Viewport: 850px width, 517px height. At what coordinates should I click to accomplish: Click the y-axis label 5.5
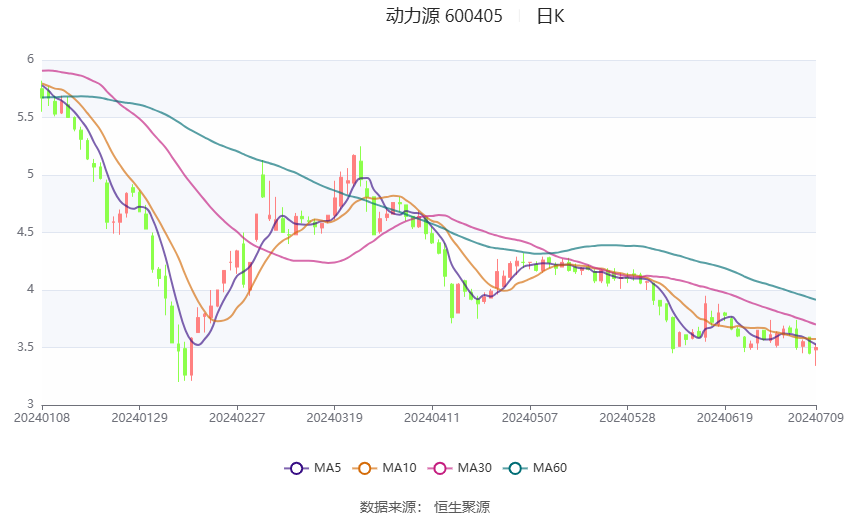tap(25, 117)
